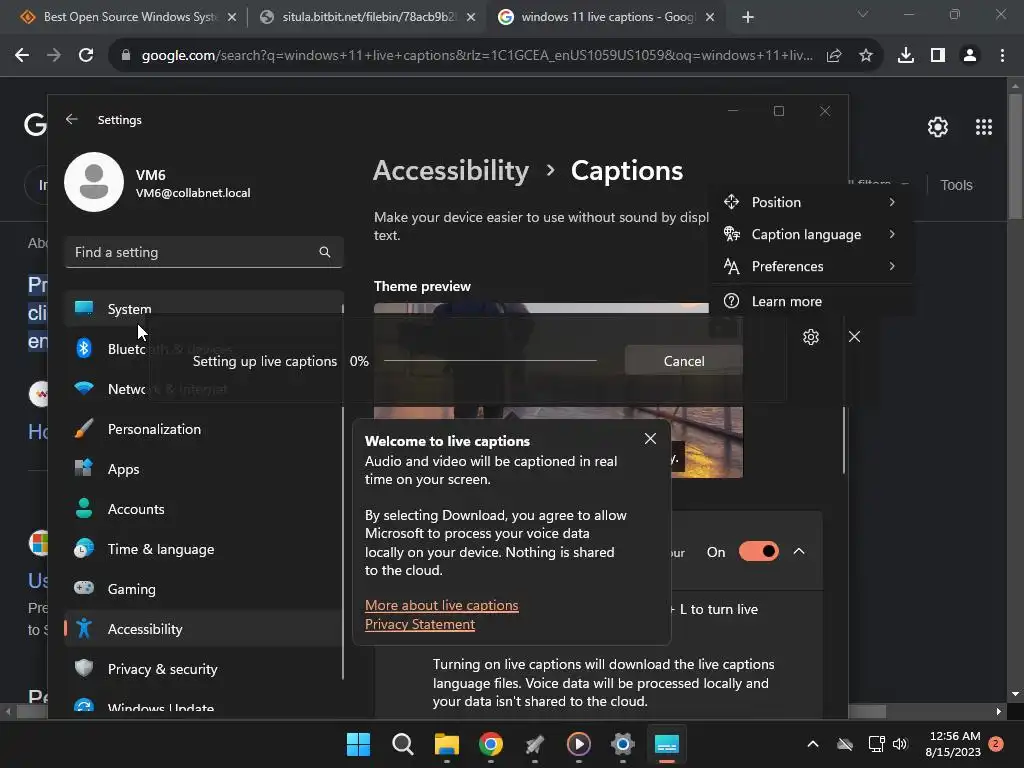Bookmark this page with the star icon
The width and height of the screenshot is (1024, 768).
(x=866, y=56)
